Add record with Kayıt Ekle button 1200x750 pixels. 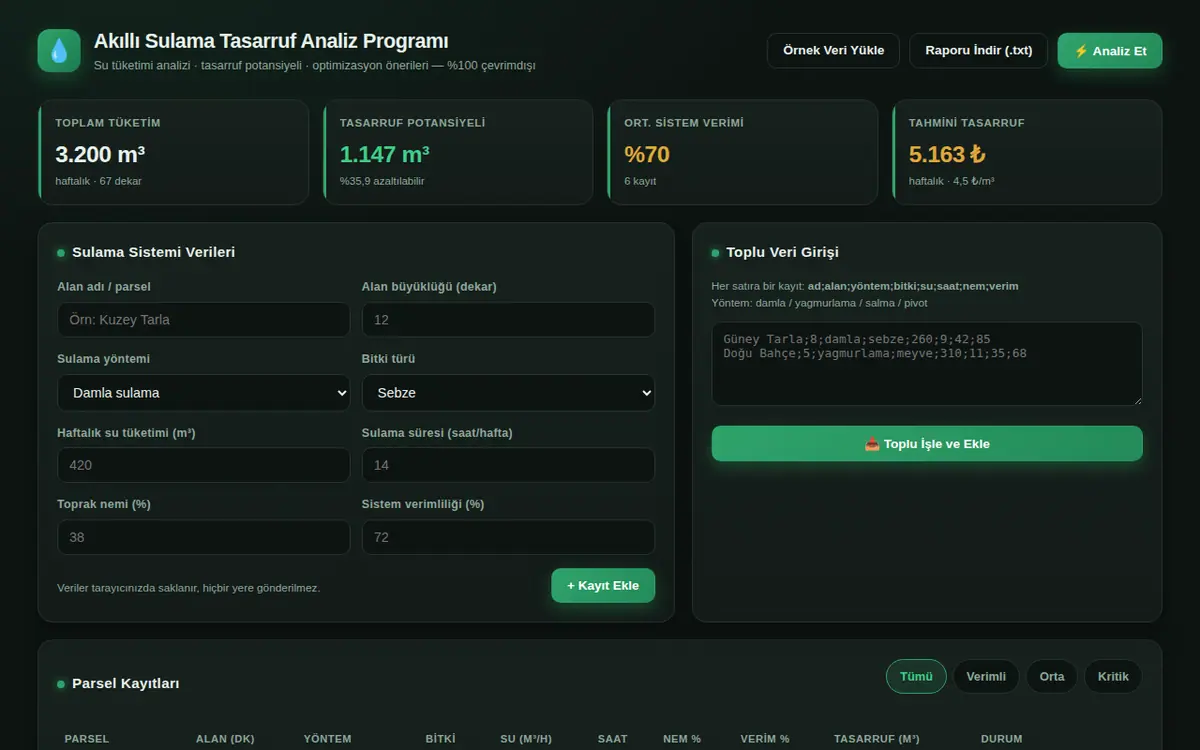[603, 586]
